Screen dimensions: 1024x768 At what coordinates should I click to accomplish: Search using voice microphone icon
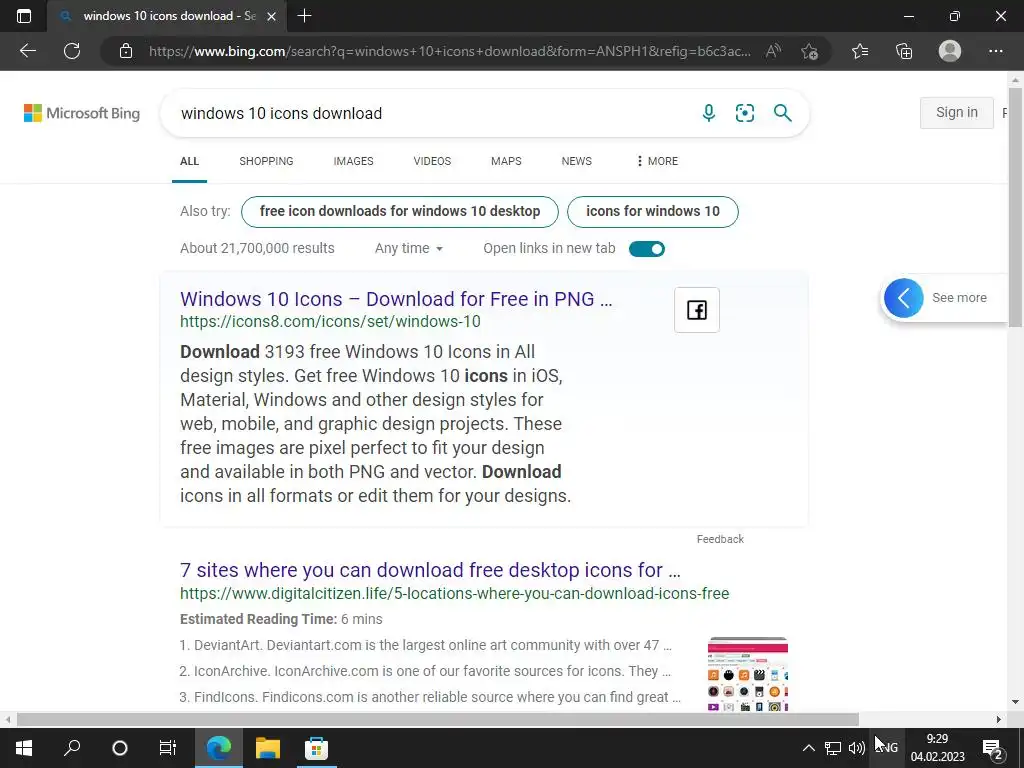coord(709,113)
